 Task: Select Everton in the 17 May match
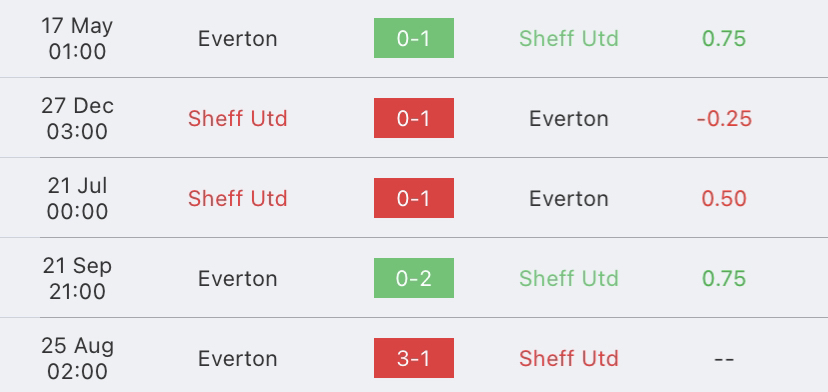238,39
